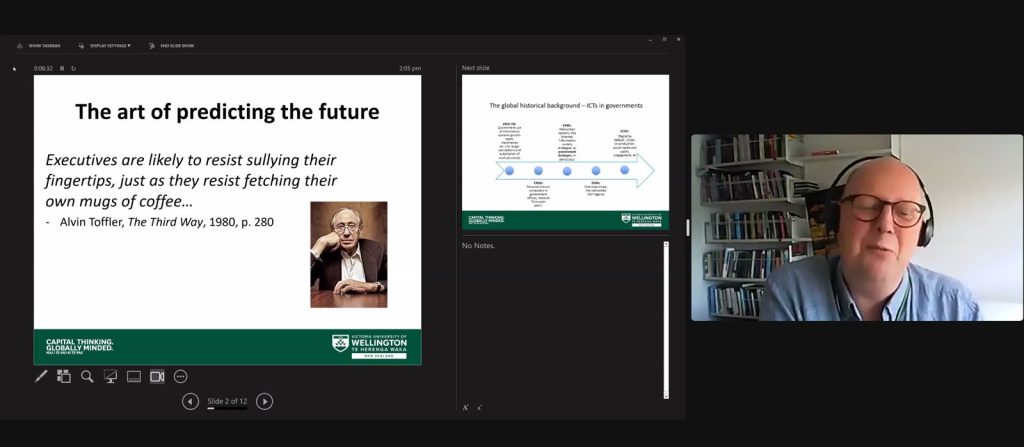Click Show Taskbar
1024x447 pixels.
coord(40,45)
